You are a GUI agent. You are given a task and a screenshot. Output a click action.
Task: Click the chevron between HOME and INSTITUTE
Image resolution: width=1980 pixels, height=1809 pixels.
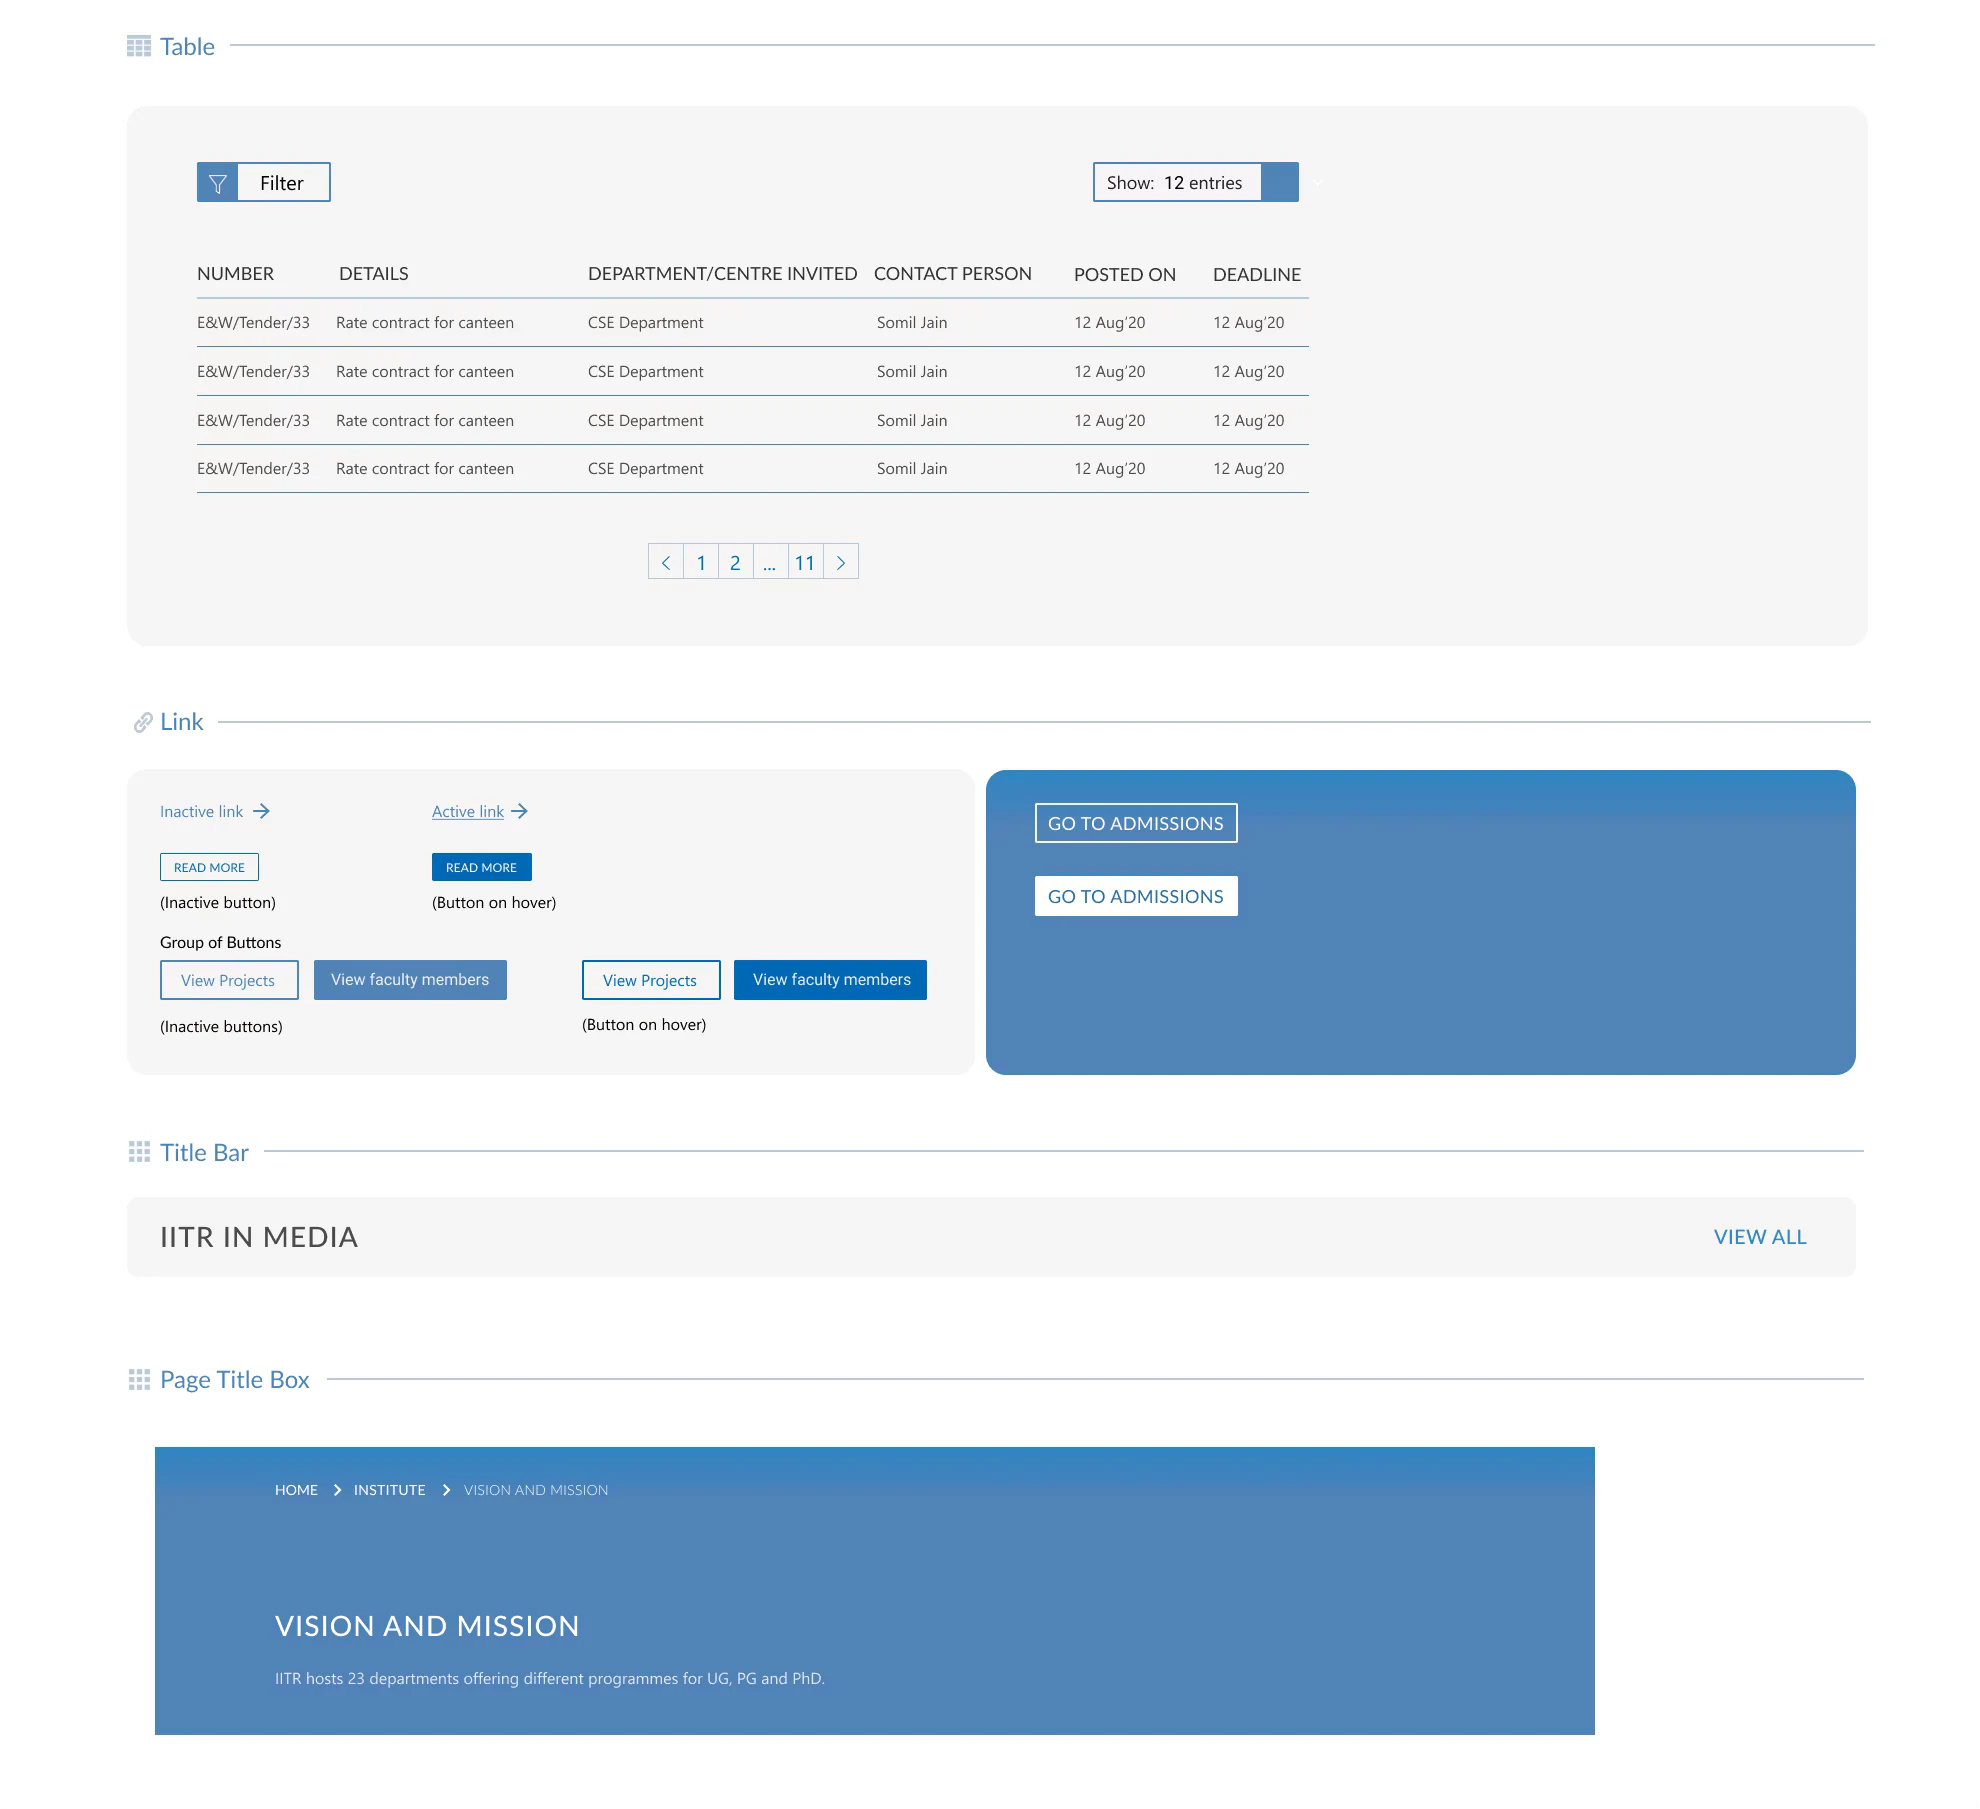point(337,1490)
